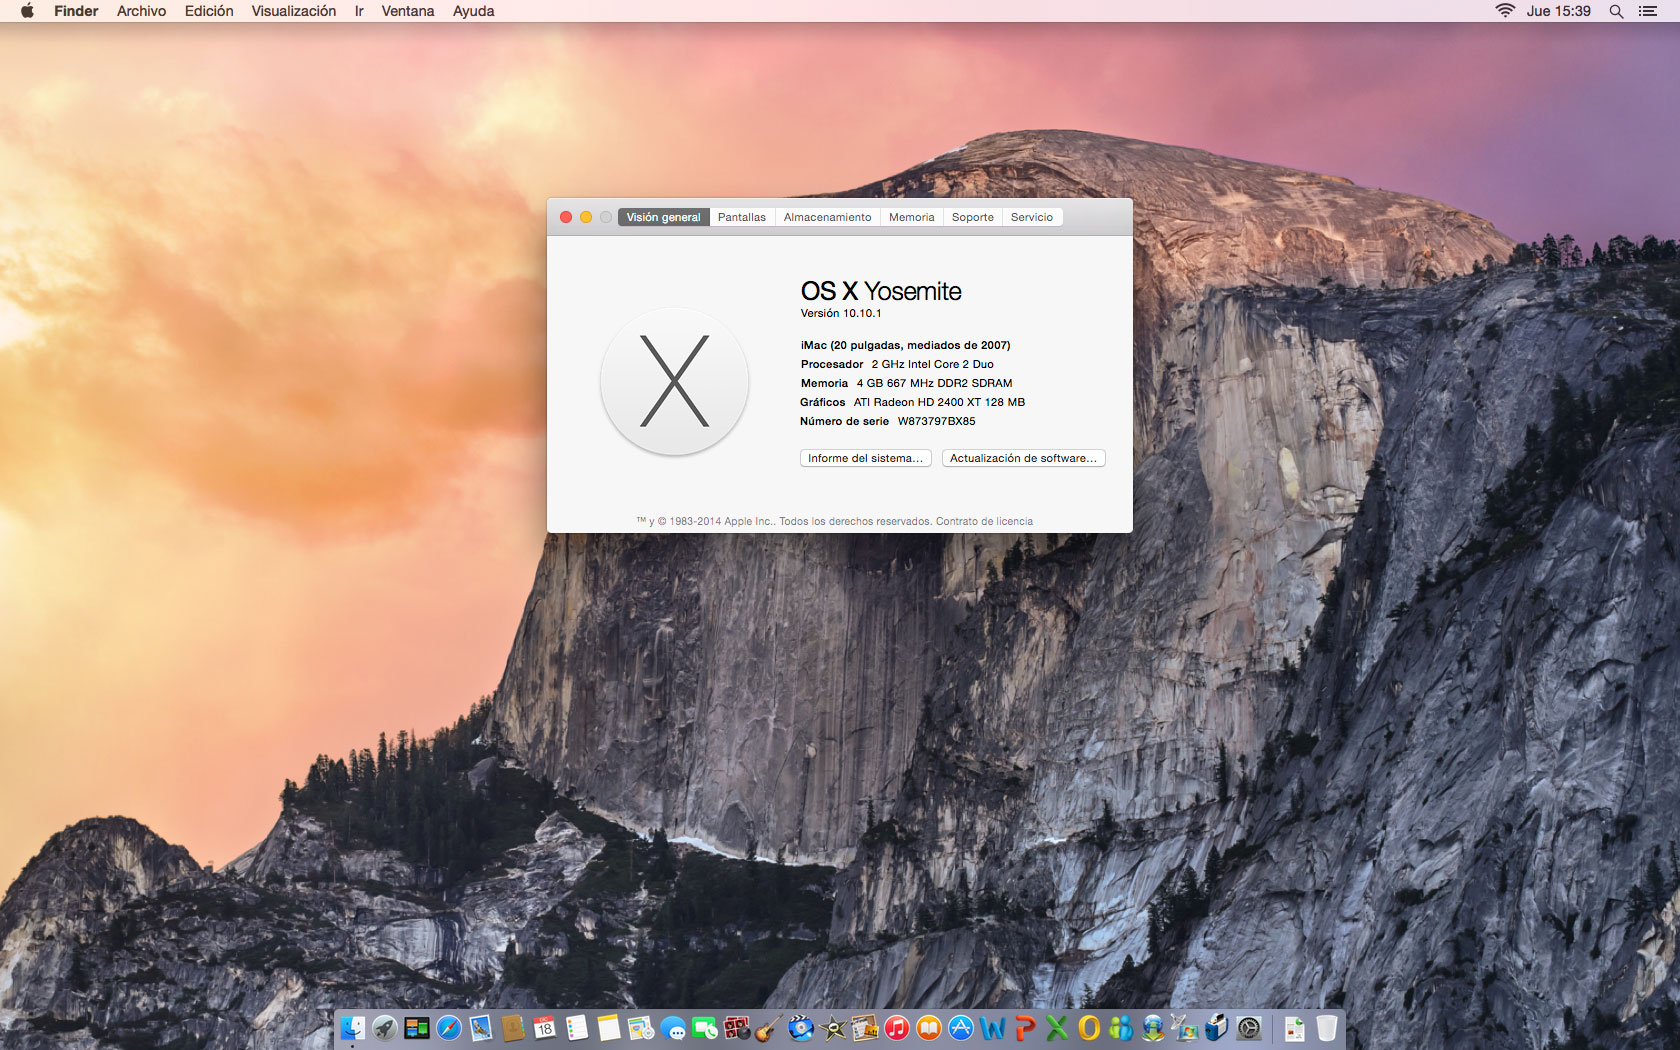Open iBooks orange book icon

pos(929,1028)
